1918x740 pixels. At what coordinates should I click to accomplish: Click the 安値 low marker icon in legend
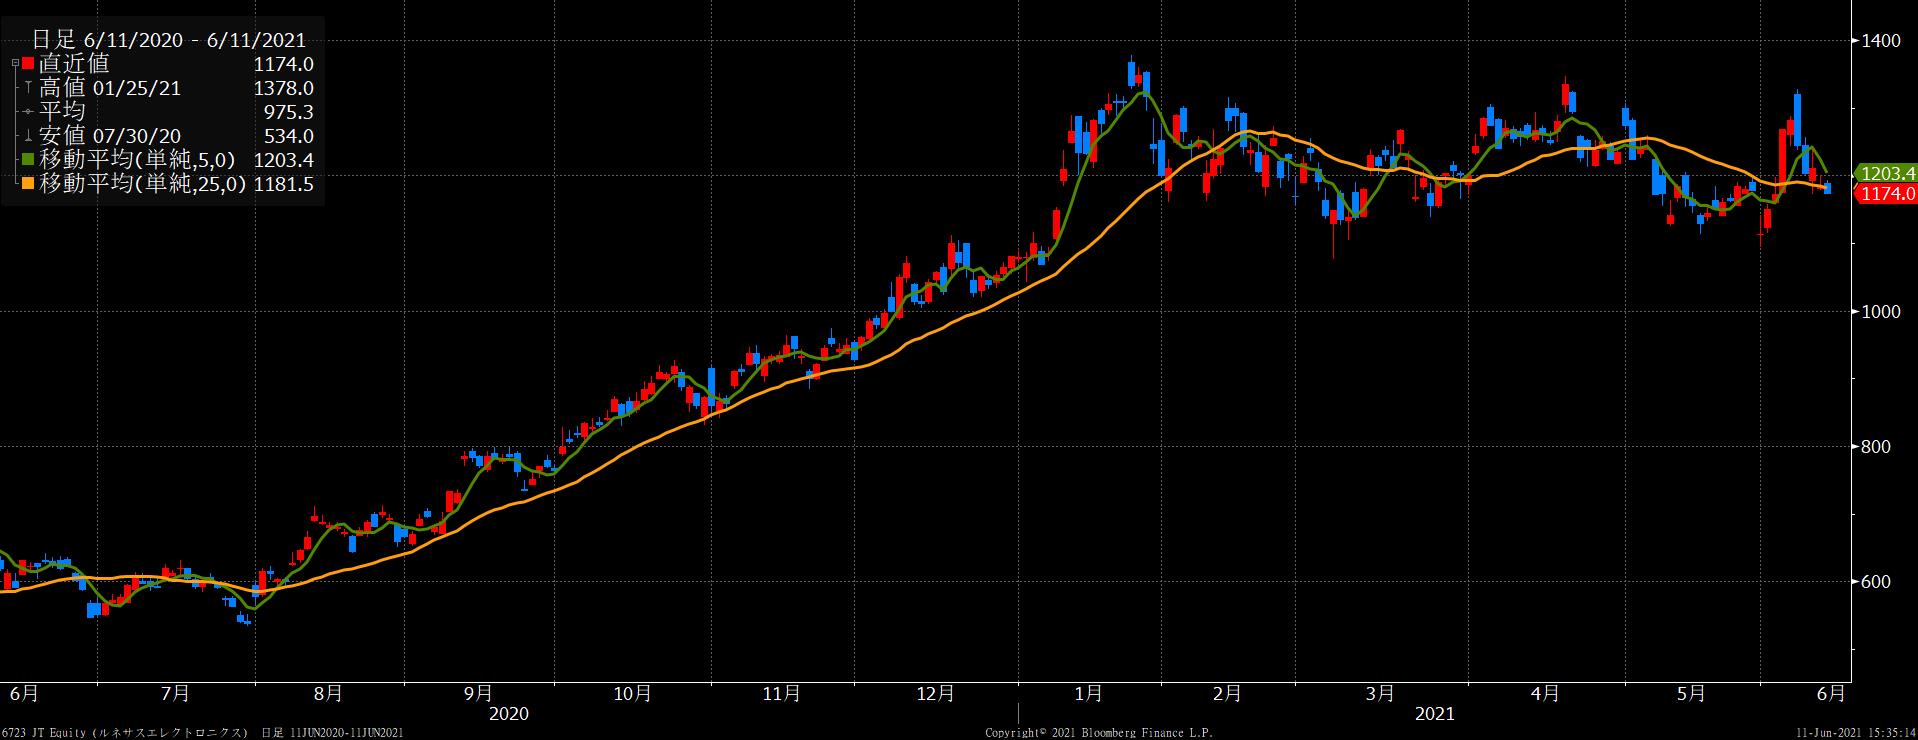[28, 136]
